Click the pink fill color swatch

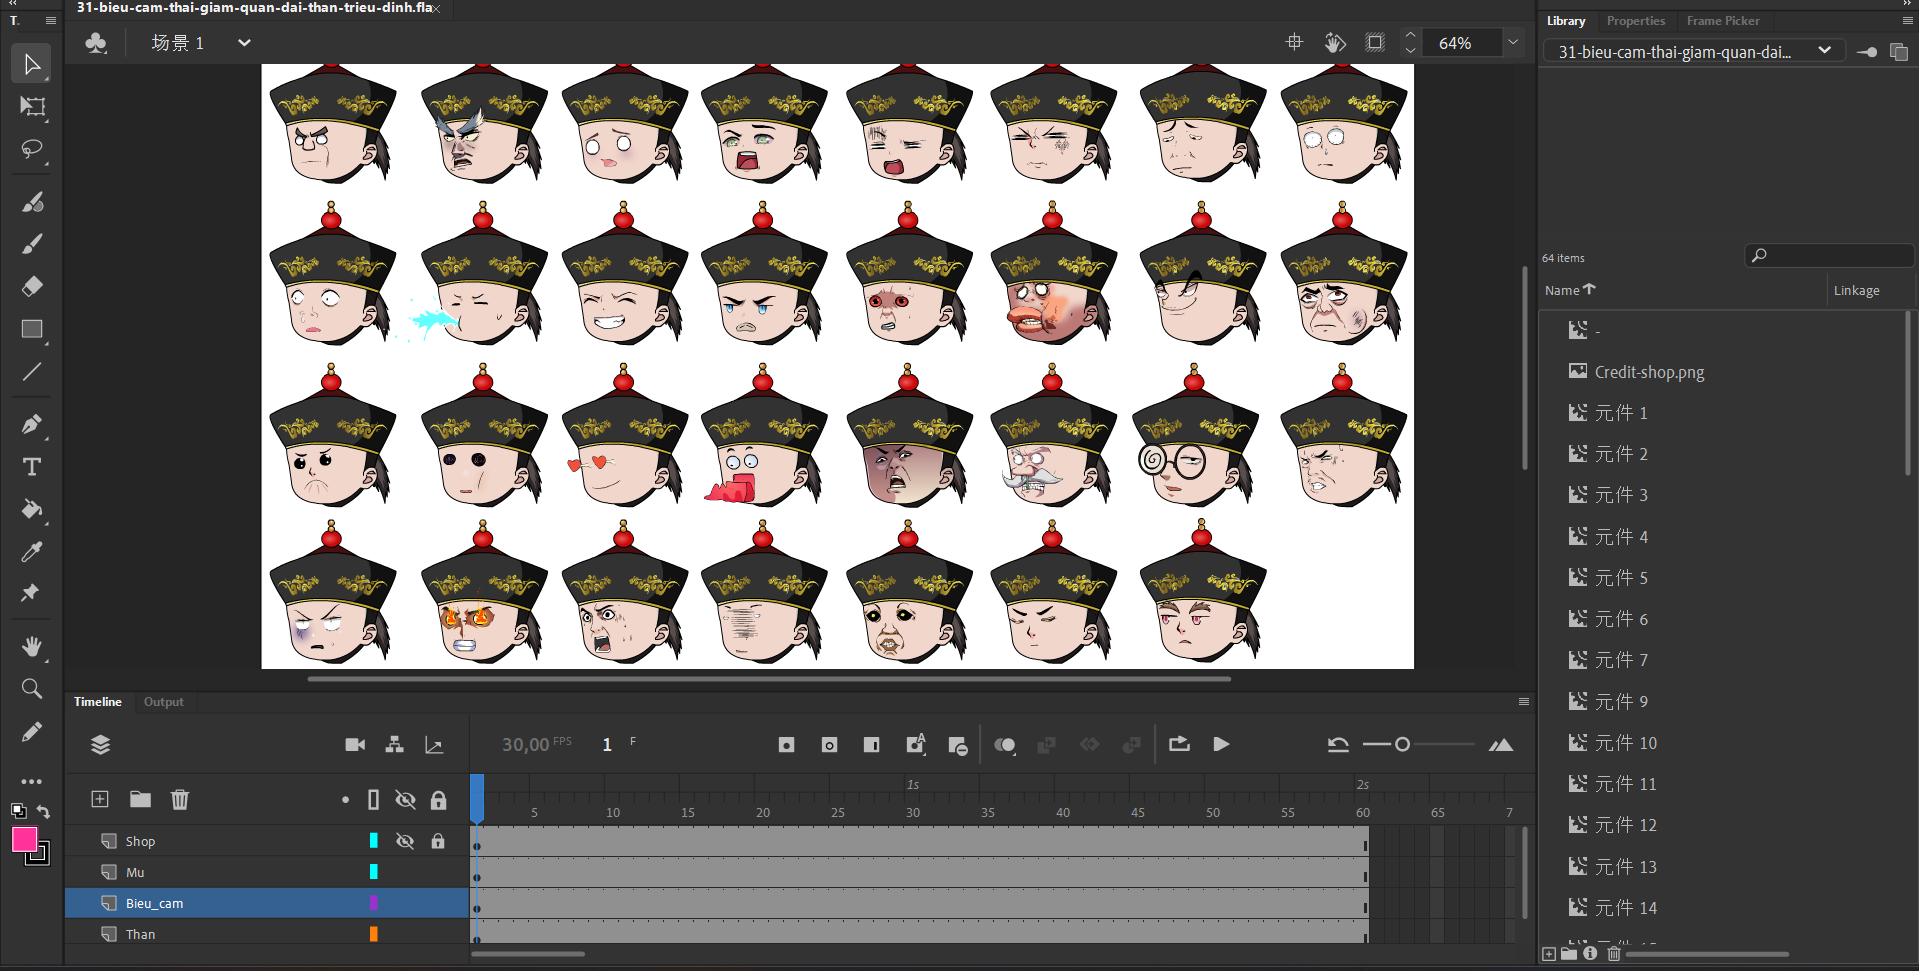coord(24,839)
